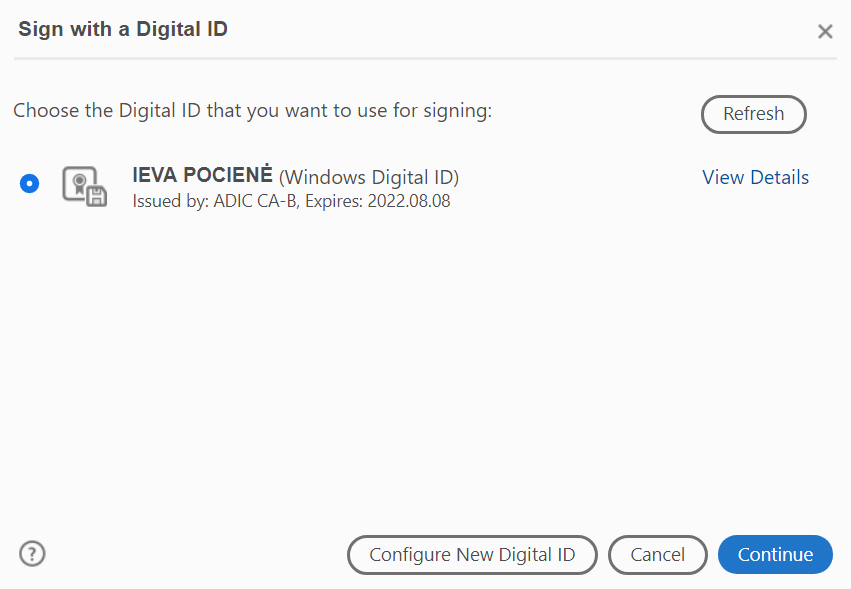Click the Issued by: ADIC CA-B text
Viewport: 851px width, 589px height.
216,201
